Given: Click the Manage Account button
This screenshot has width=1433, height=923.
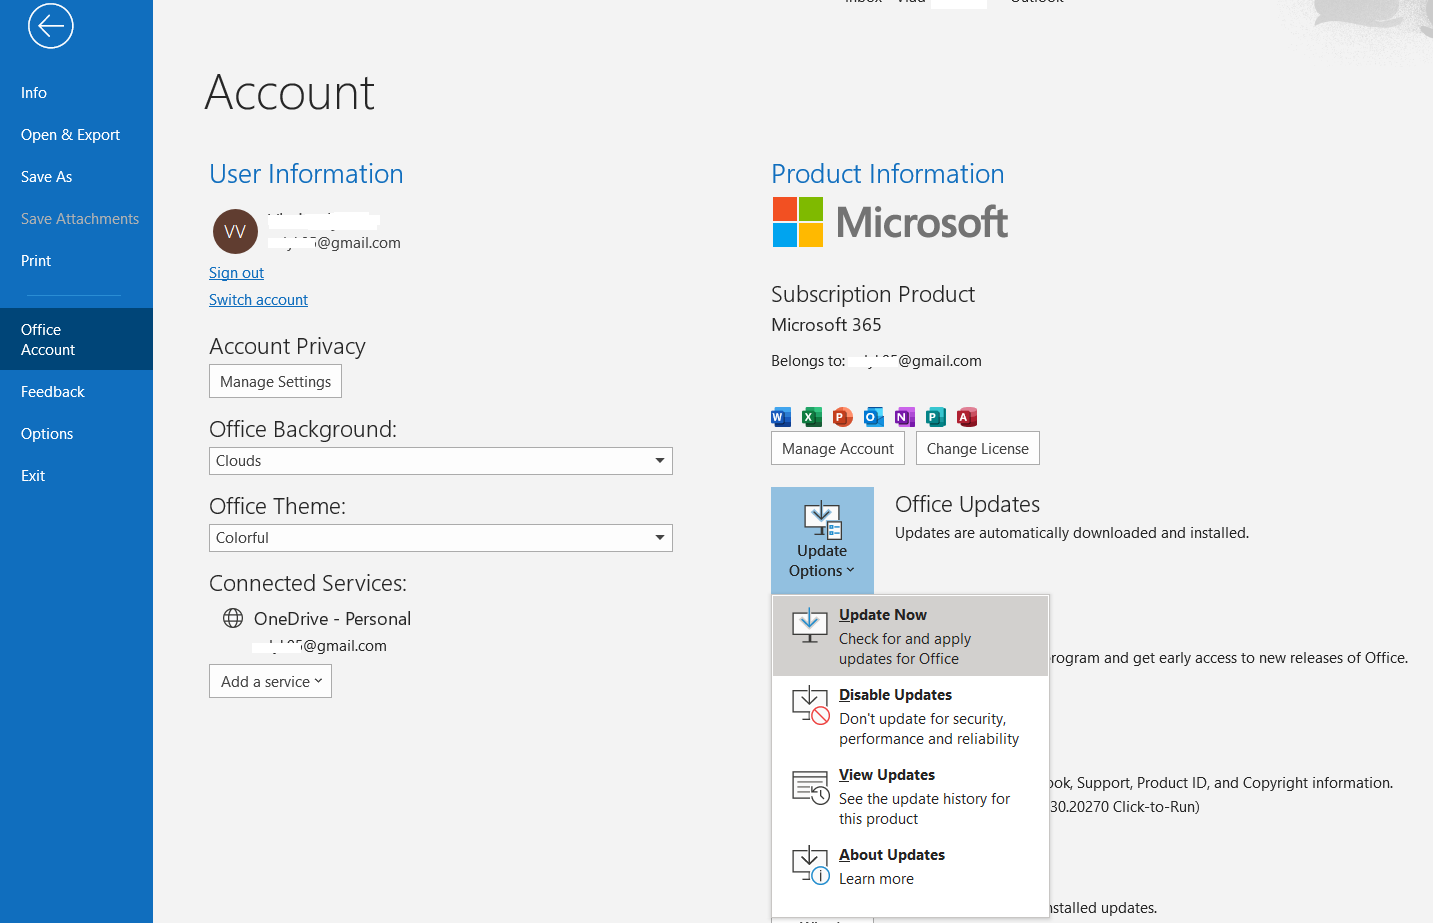Looking at the screenshot, I should [x=838, y=448].
